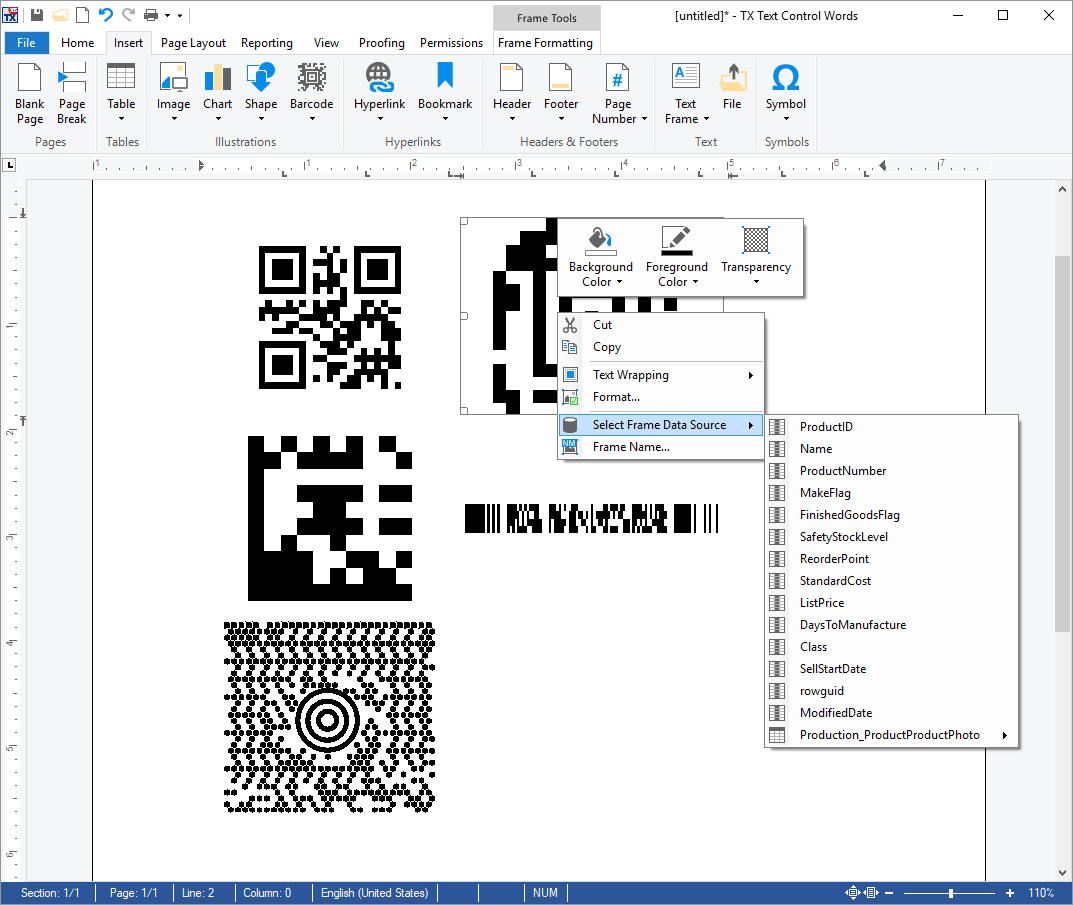Image resolution: width=1073 pixels, height=905 pixels.
Task: Insert a Barcode object
Action: click(311, 94)
